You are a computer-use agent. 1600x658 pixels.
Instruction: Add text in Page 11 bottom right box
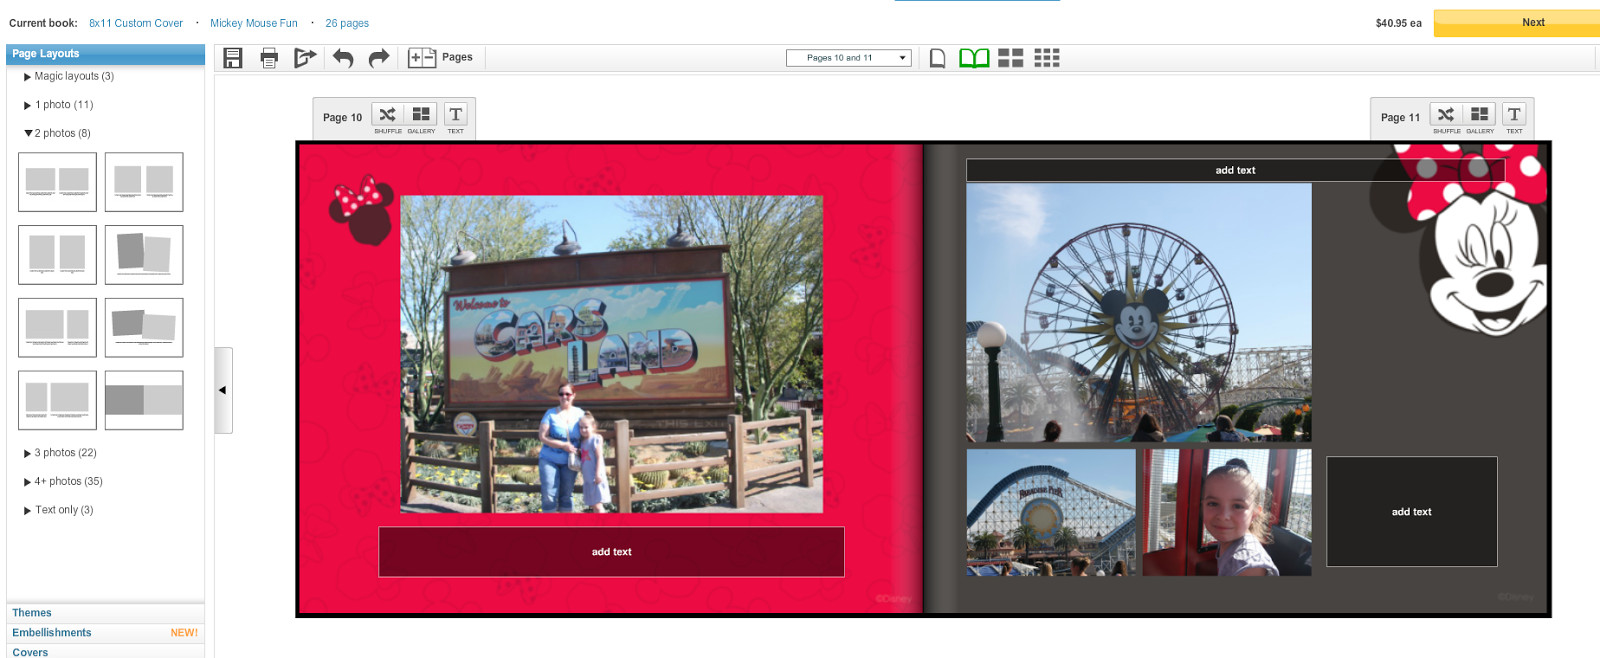(1412, 512)
